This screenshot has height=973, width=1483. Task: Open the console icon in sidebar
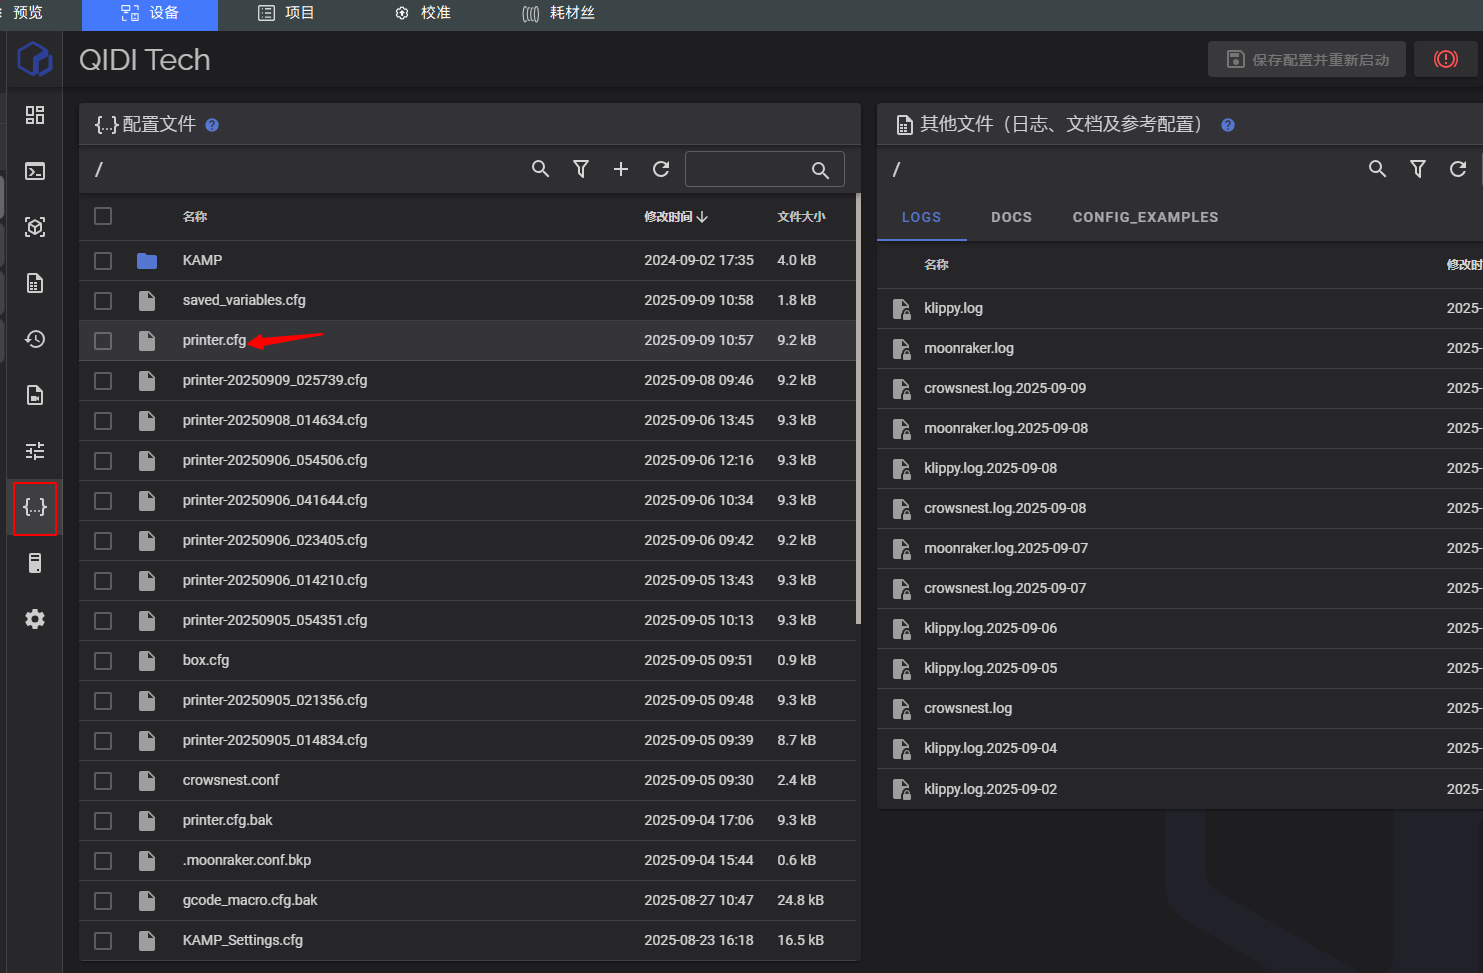35,171
